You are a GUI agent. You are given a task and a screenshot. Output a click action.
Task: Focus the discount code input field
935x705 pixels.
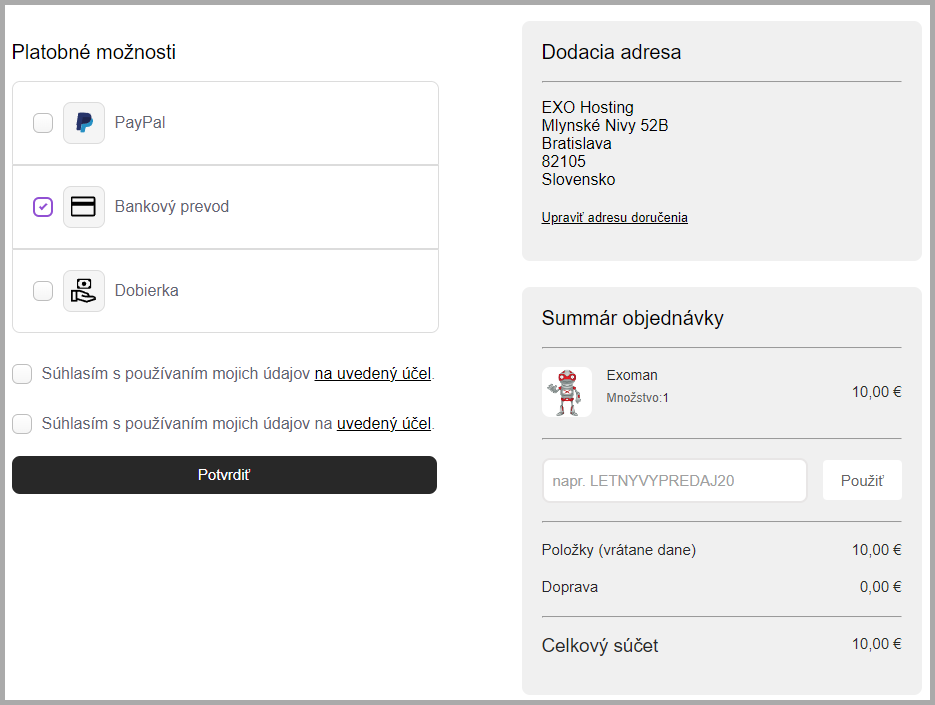(x=674, y=481)
